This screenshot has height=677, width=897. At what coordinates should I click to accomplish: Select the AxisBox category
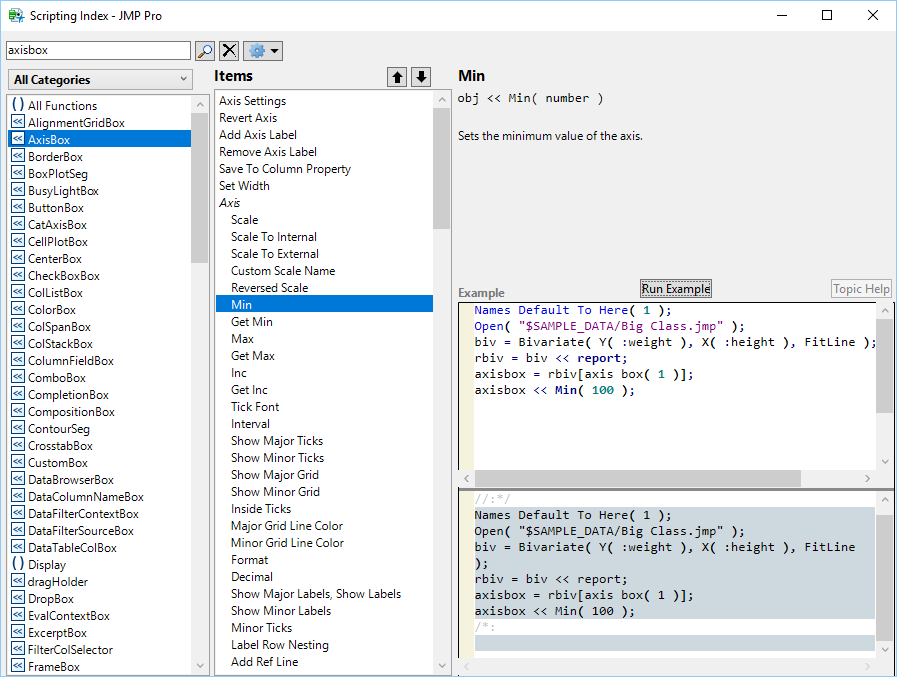100,139
